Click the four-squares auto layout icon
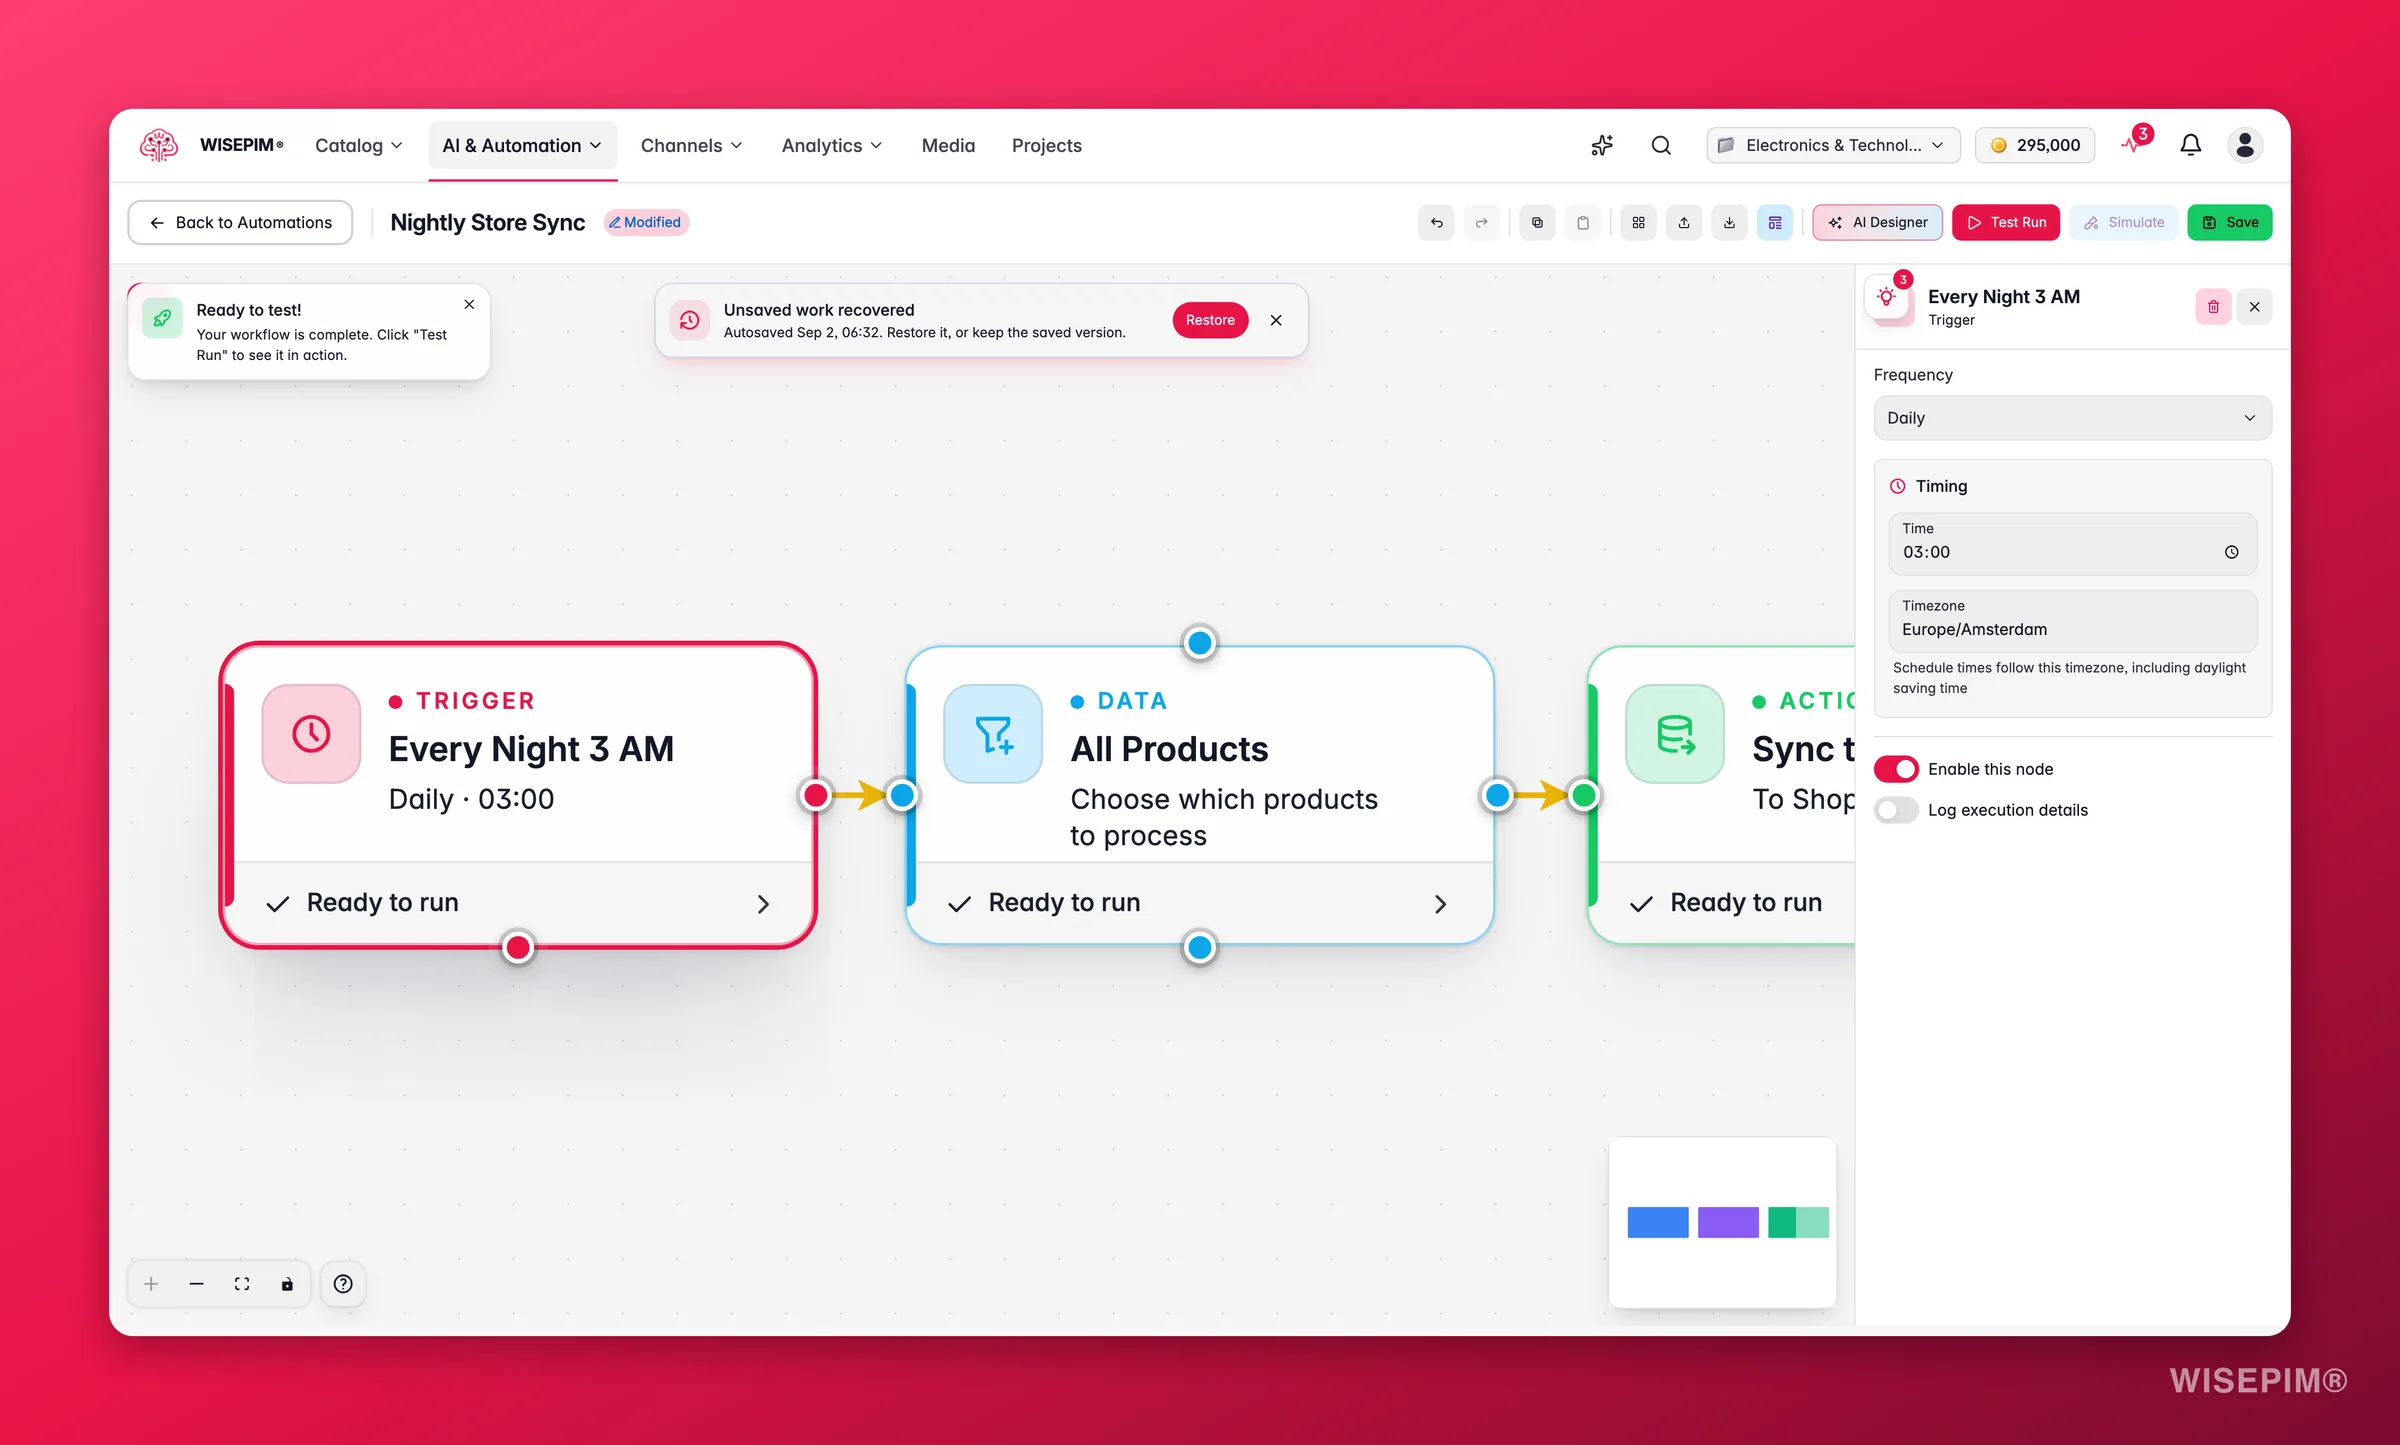Image resolution: width=2400 pixels, height=1445 pixels. click(1638, 222)
